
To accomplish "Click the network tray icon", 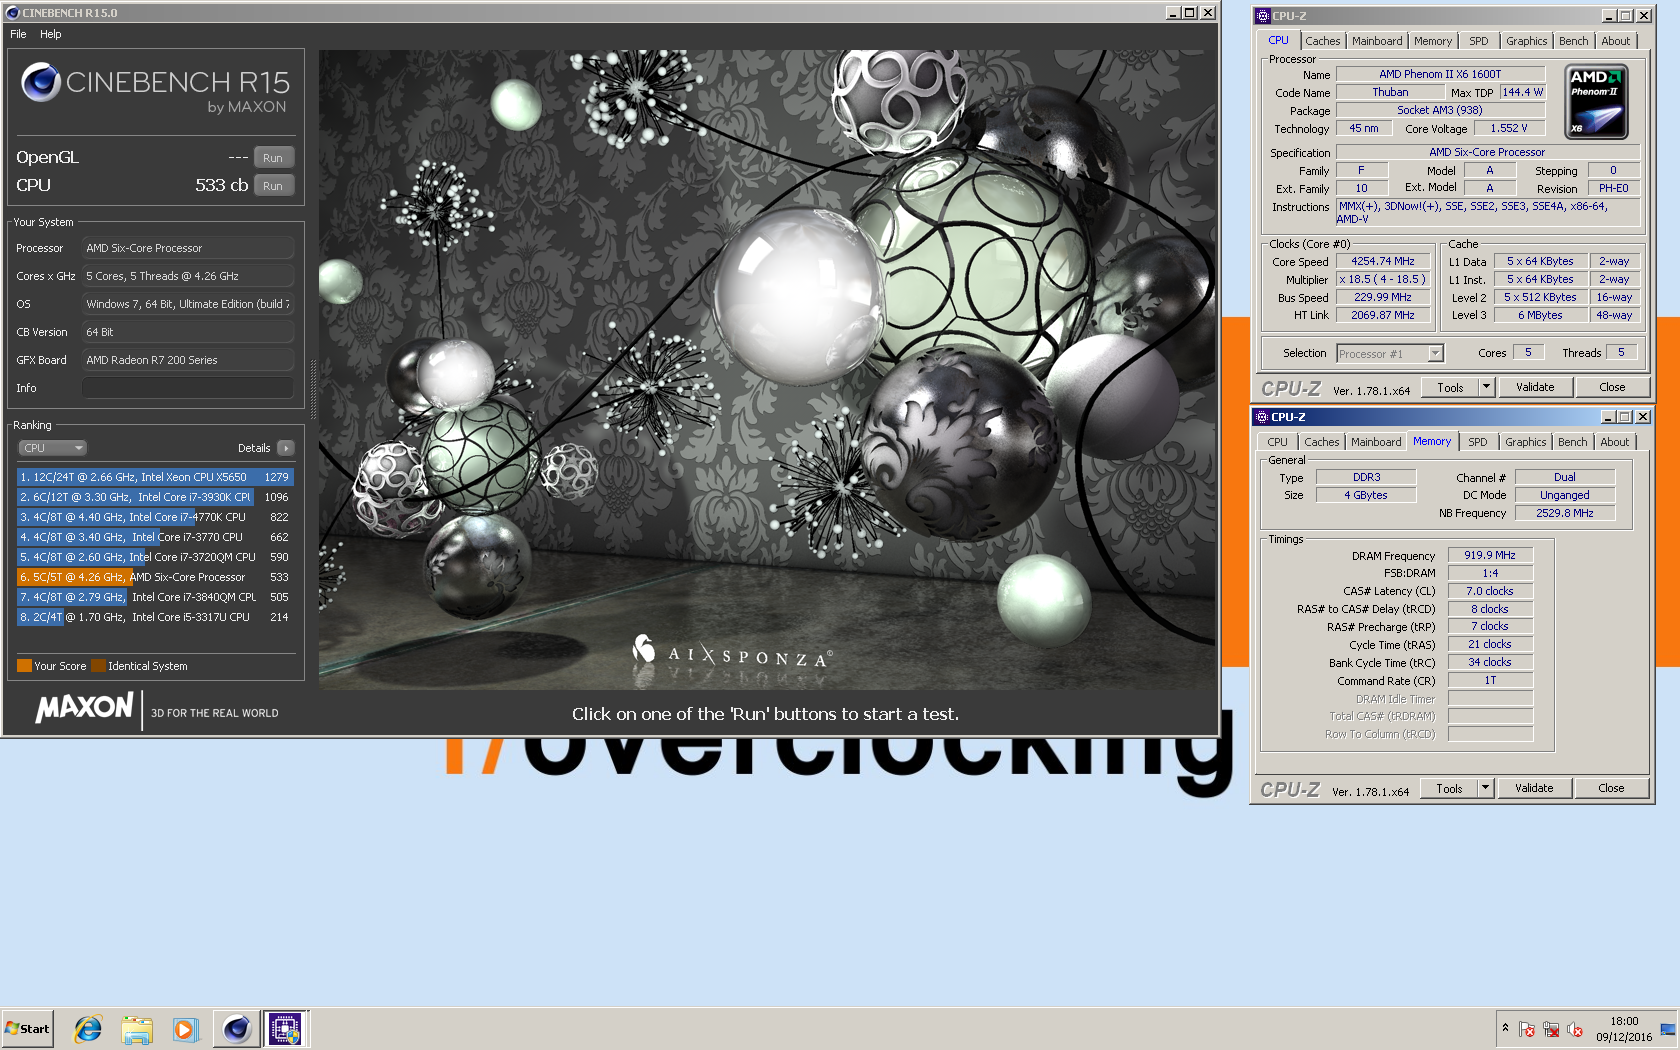I will [1551, 1029].
